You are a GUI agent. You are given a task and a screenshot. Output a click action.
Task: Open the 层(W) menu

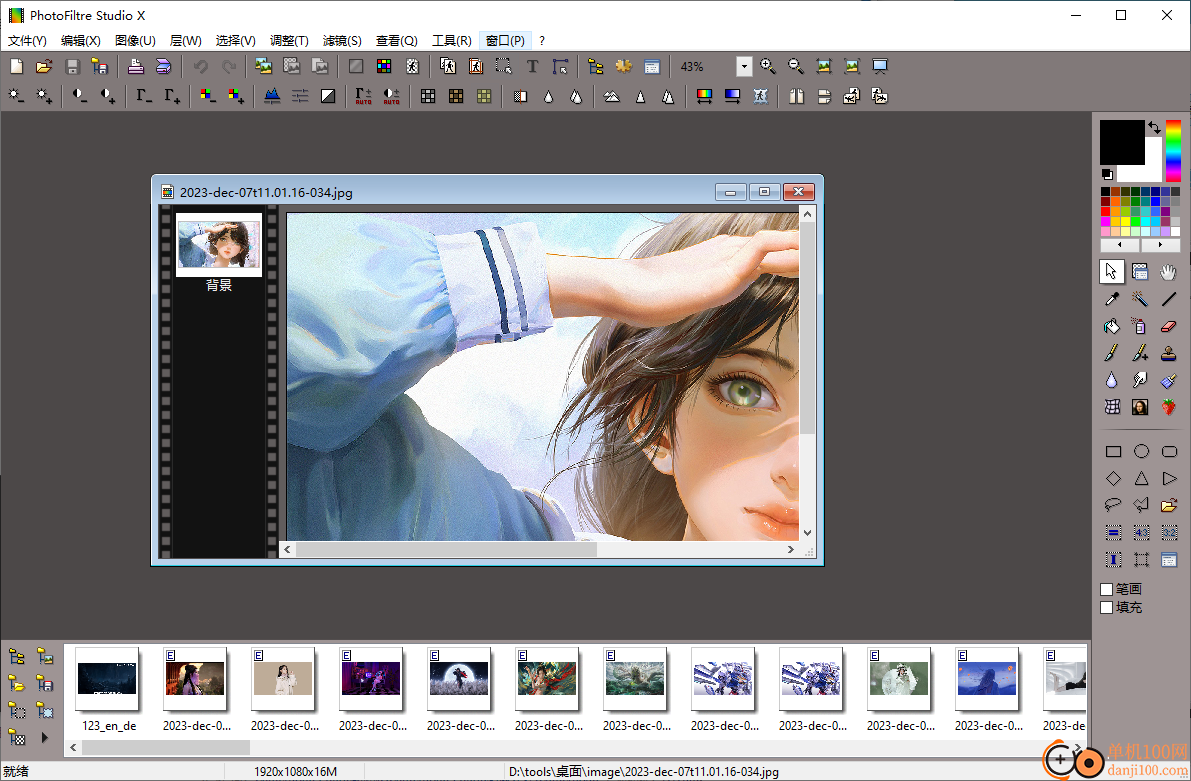(185, 41)
